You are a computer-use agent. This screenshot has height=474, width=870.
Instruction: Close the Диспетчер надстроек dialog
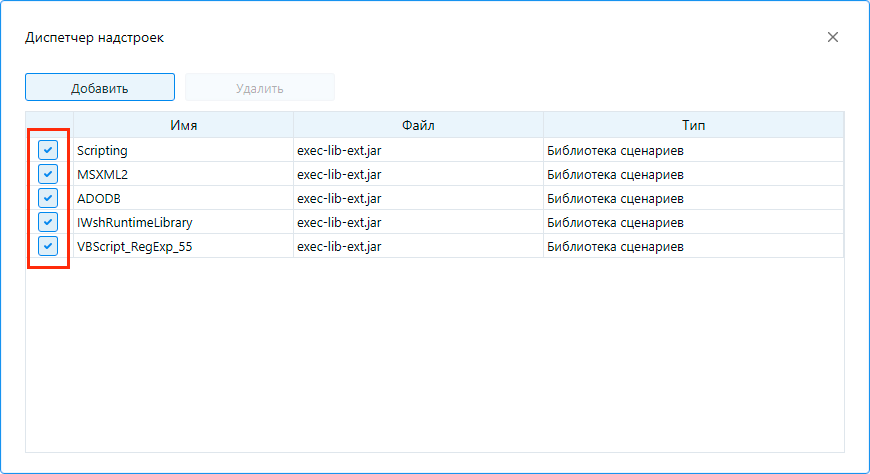tap(833, 37)
